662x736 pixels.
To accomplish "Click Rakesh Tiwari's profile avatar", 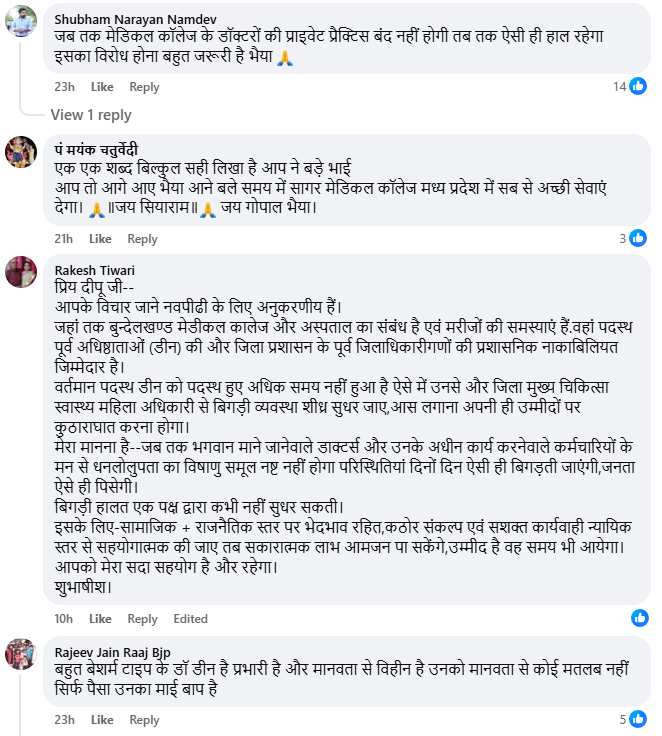I will point(22,271).
